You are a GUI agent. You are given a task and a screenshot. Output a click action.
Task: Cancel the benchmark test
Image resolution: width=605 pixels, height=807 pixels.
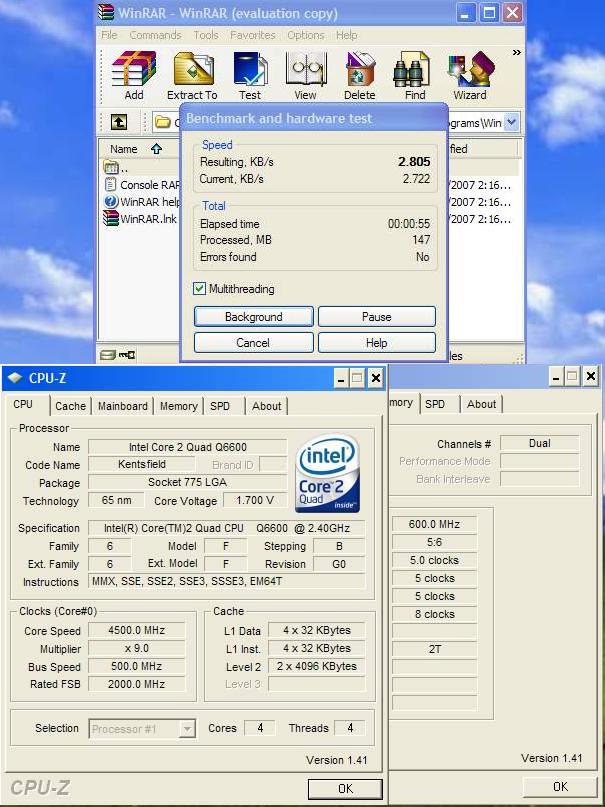click(x=254, y=343)
